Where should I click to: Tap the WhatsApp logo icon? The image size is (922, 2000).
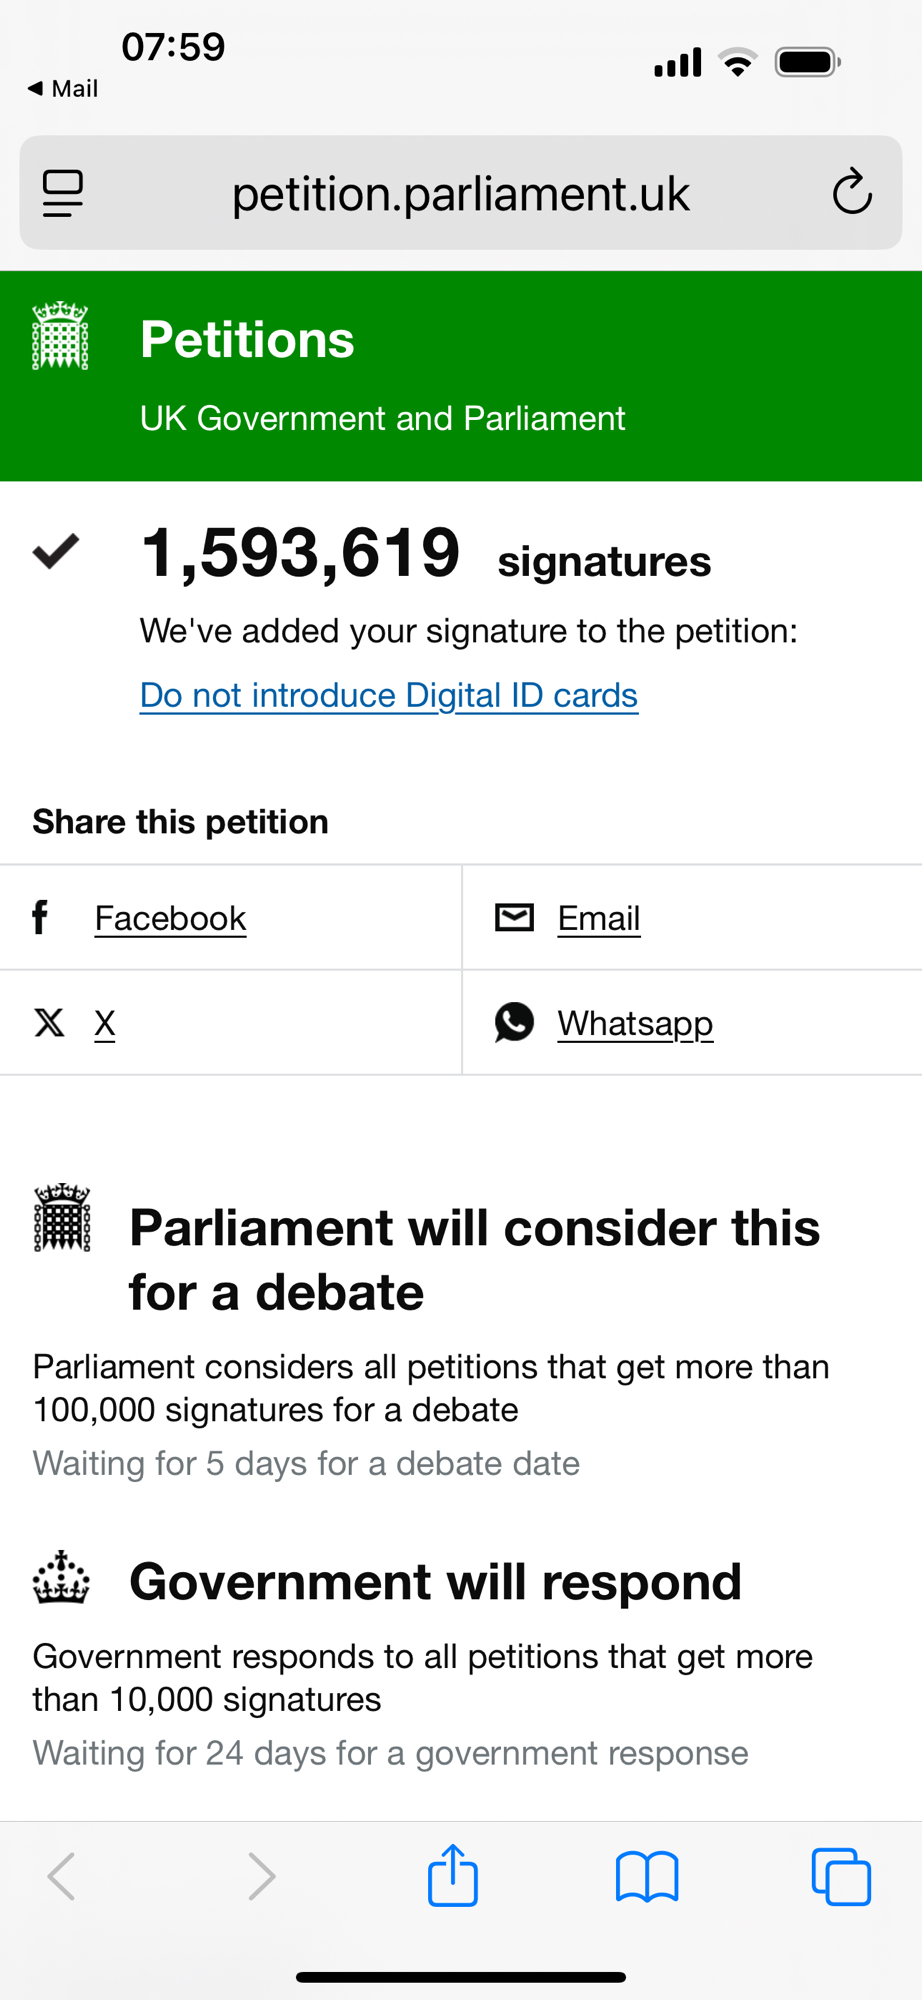pyautogui.click(x=514, y=1022)
